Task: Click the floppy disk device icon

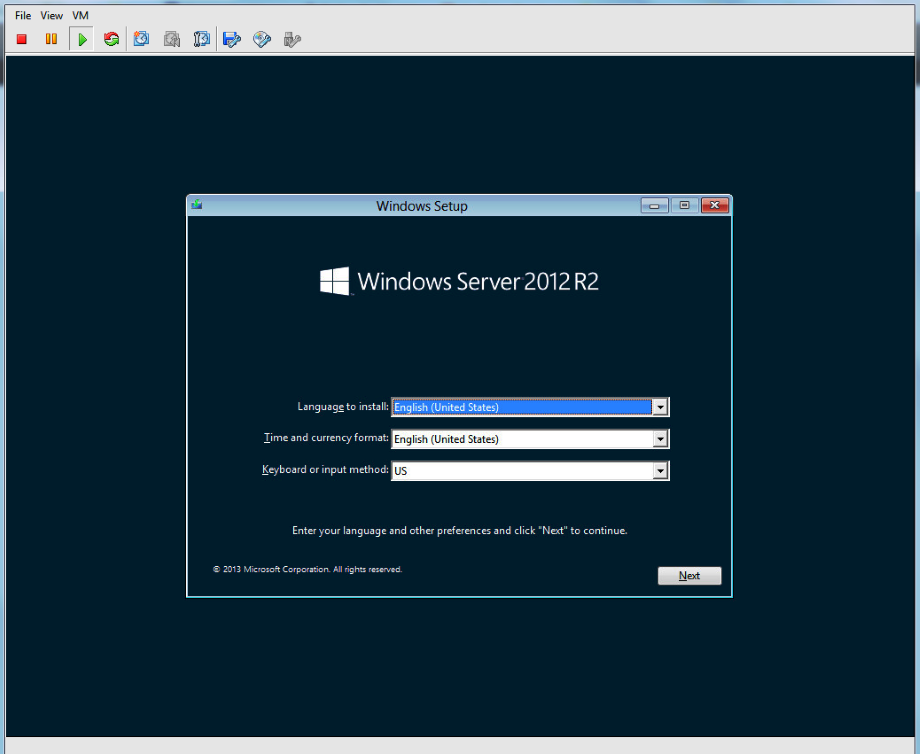Action: pyautogui.click(x=232, y=39)
